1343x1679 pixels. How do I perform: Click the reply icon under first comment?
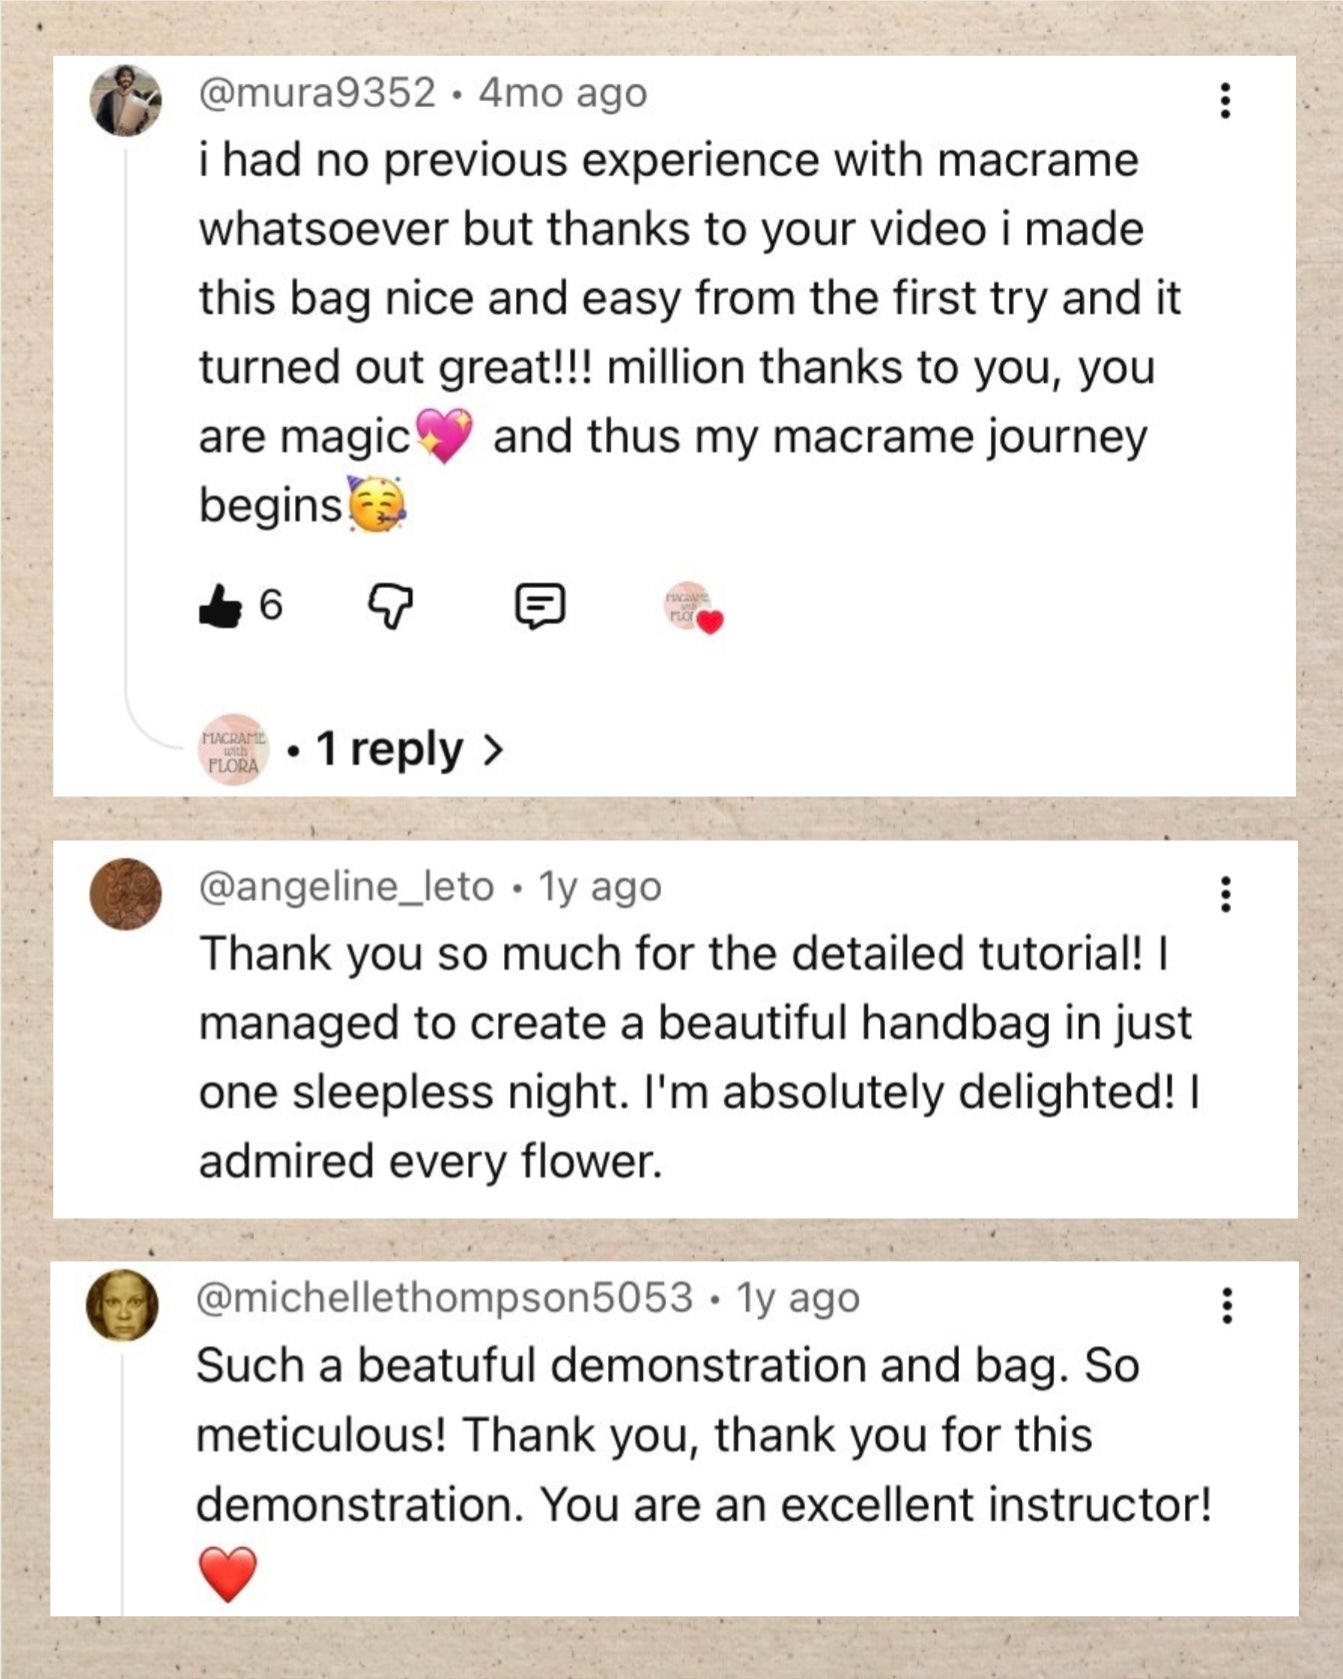(x=540, y=606)
